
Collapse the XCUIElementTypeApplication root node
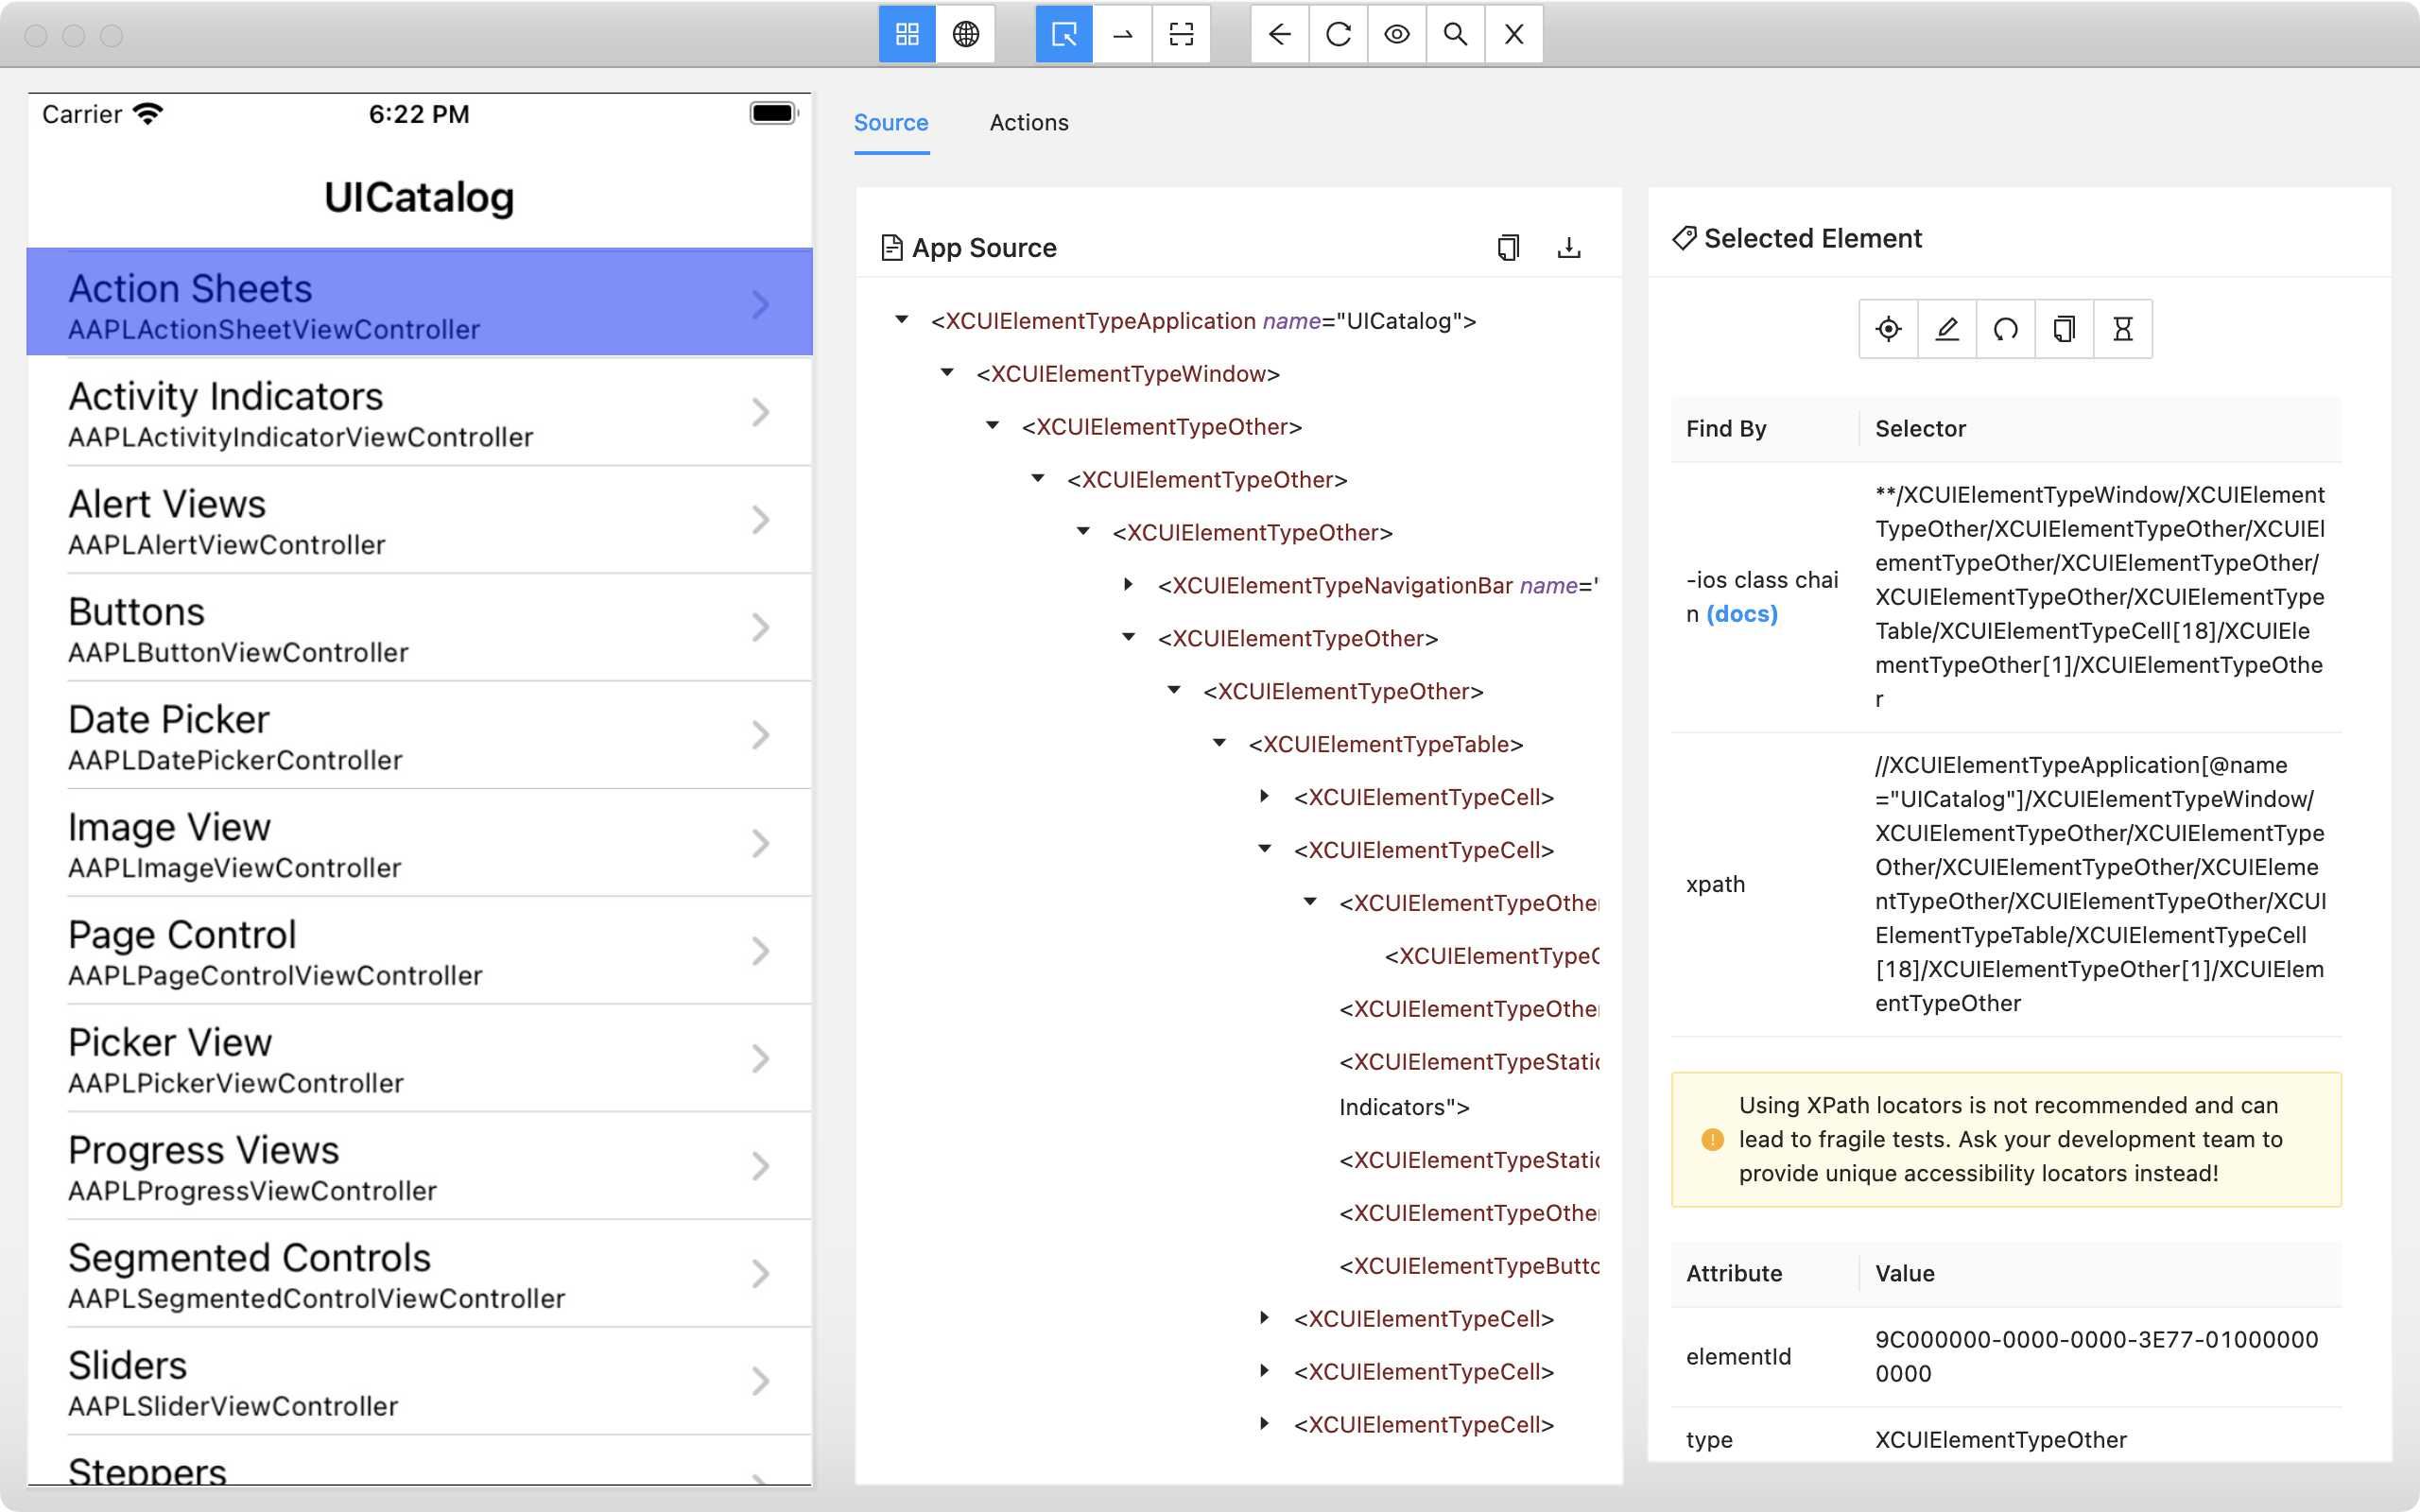click(x=901, y=320)
